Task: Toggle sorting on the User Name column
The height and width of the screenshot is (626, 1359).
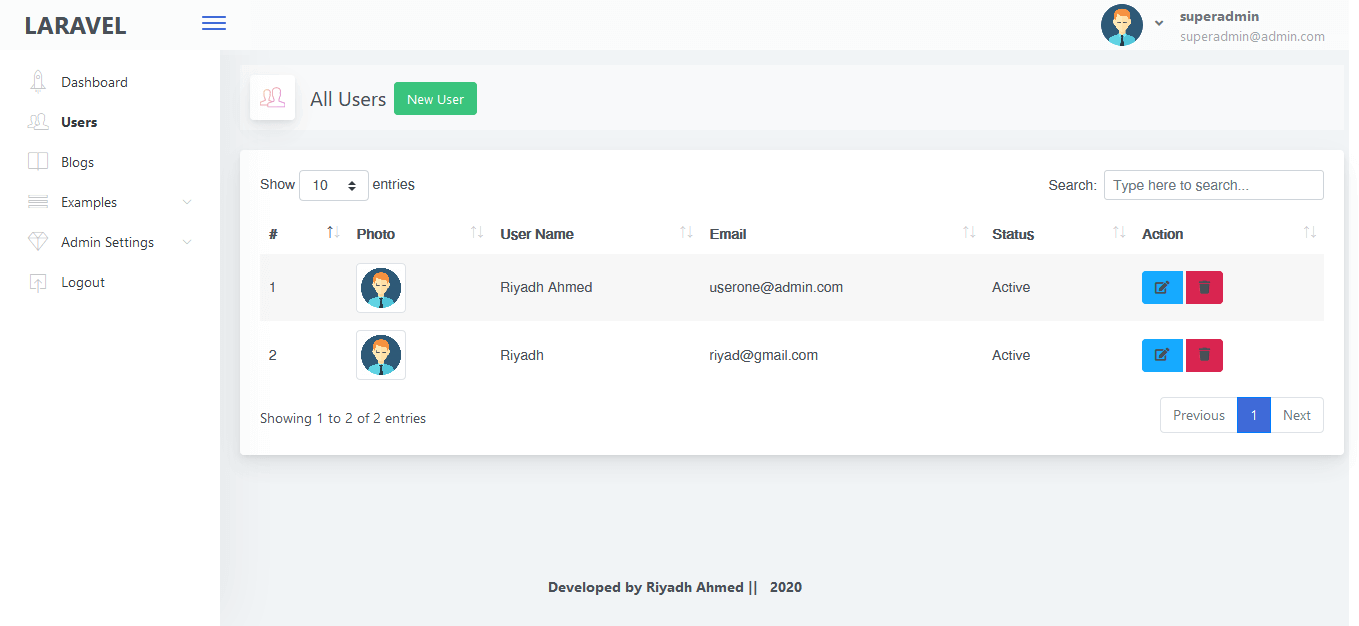Action: (595, 234)
